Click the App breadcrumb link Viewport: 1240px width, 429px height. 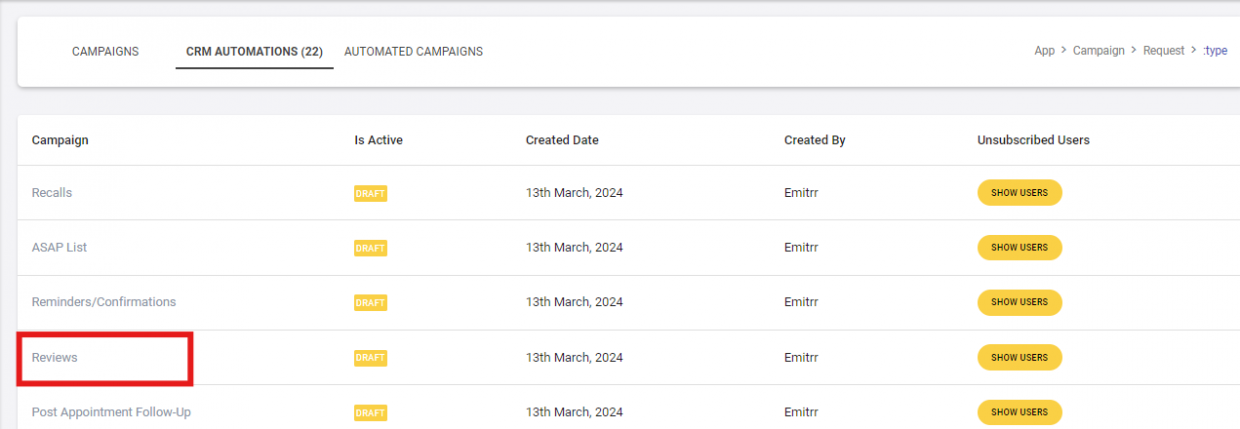[x=1044, y=51]
